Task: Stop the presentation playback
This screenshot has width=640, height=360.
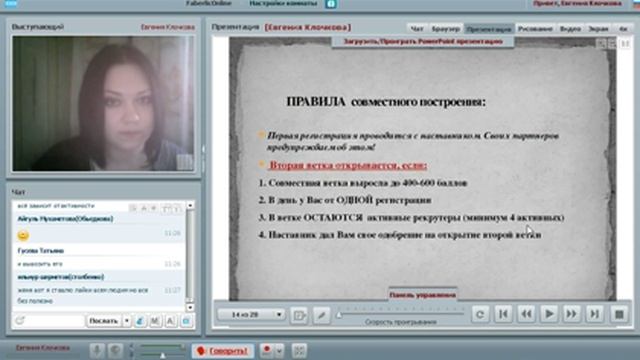Action: [619, 314]
